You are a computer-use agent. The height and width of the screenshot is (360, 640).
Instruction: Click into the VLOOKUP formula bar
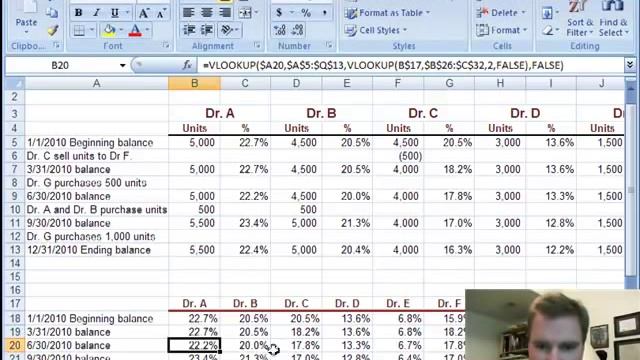click(x=410, y=65)
